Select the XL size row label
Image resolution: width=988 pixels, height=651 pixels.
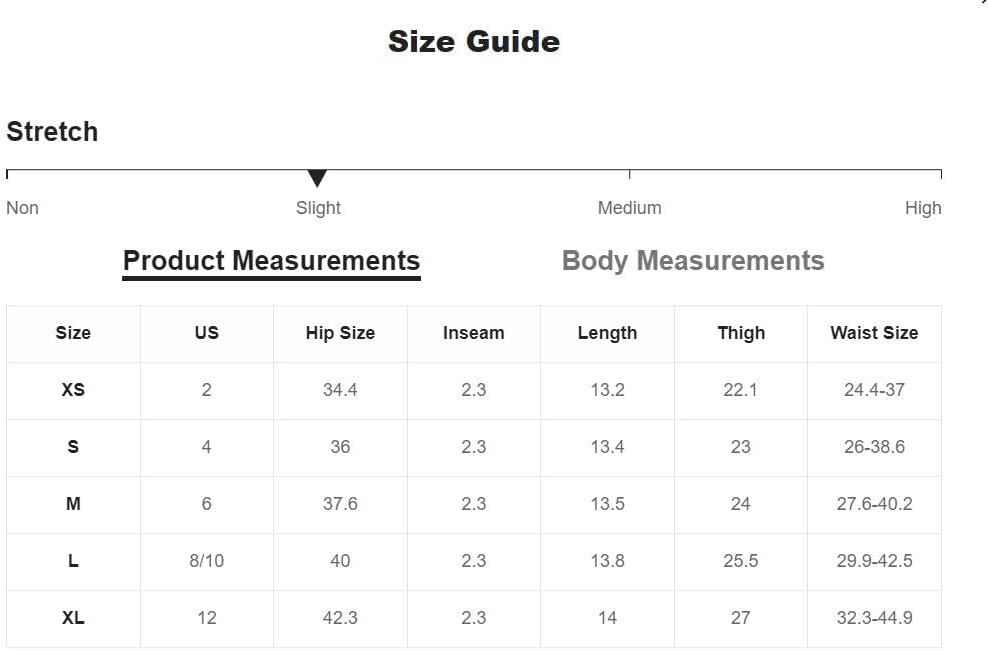tap(73, 618)
